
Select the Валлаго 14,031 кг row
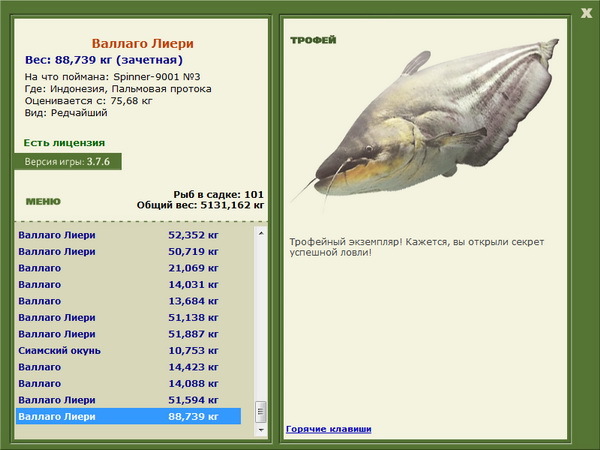[129, 284]
